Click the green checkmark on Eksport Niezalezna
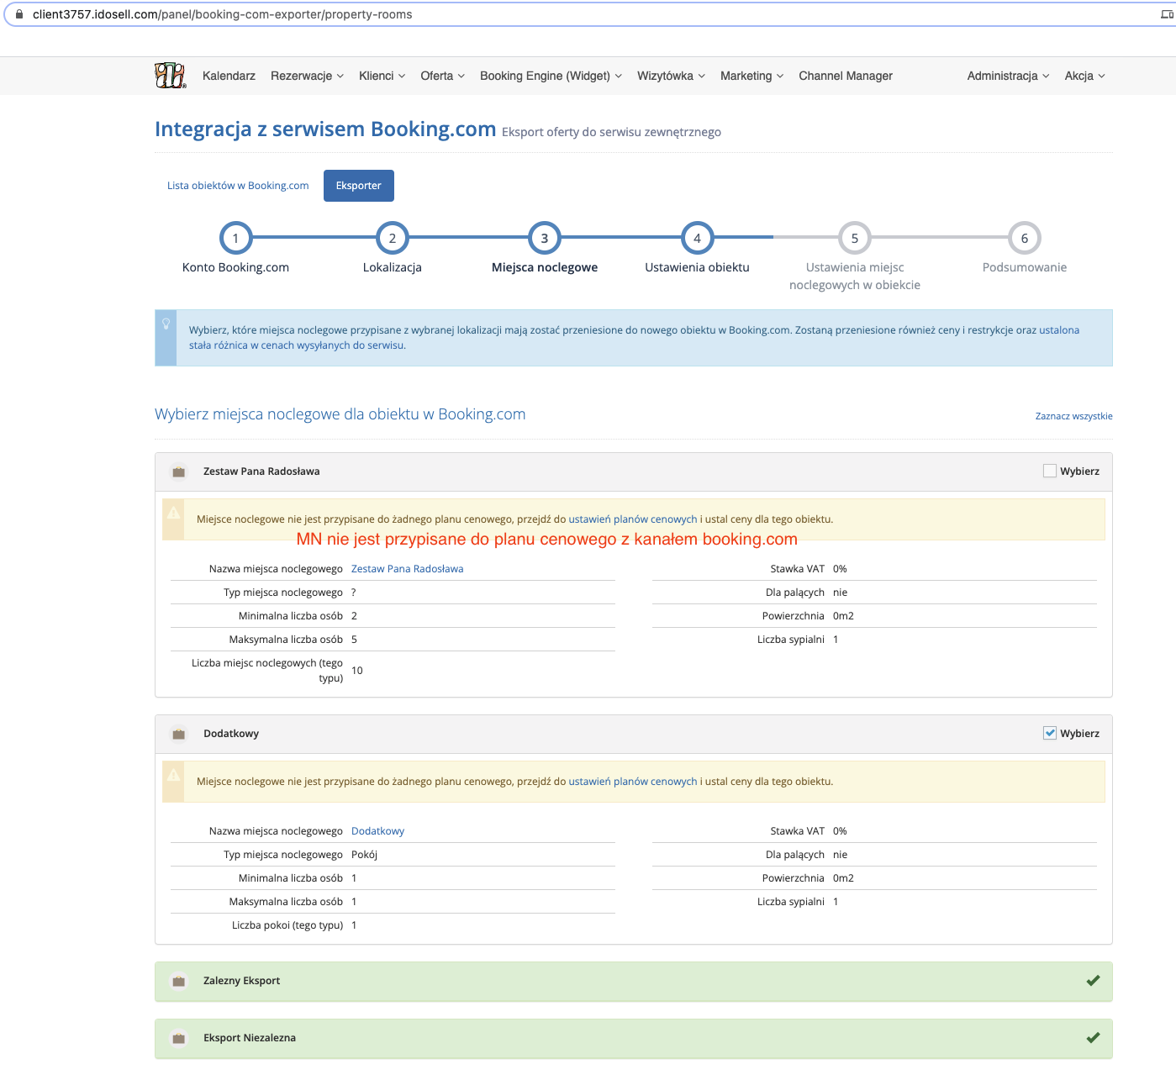Screen dimensions: 1176x1080 coord(1093,1037)
